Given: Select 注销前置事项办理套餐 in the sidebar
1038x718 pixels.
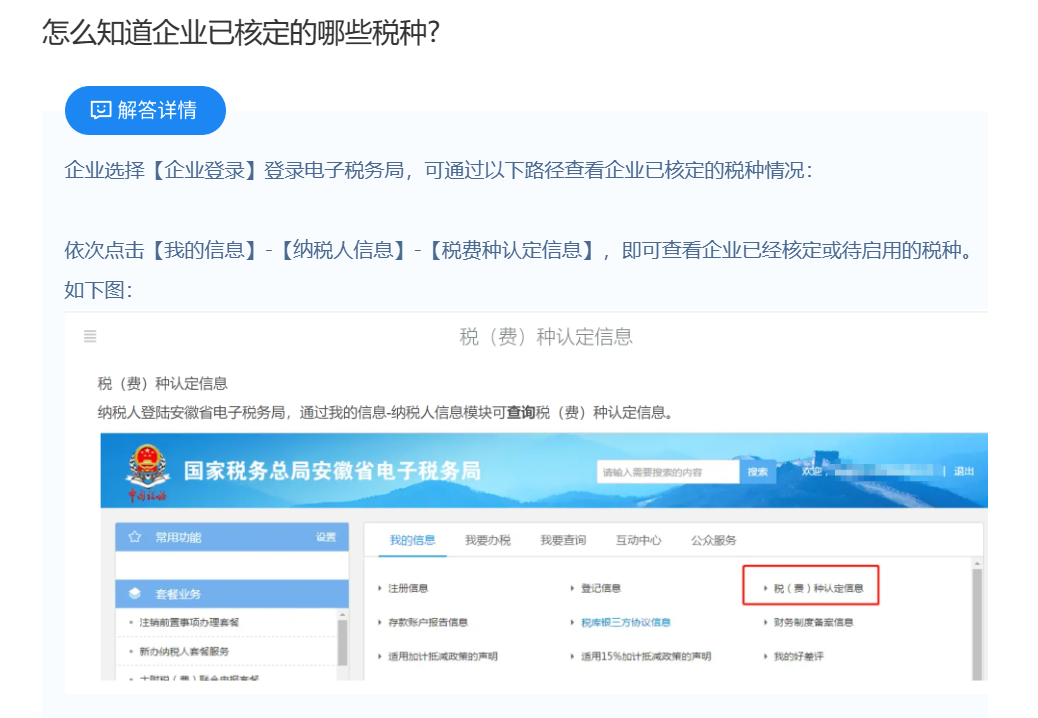Looking at the screenshot, I should click(189, 622).
